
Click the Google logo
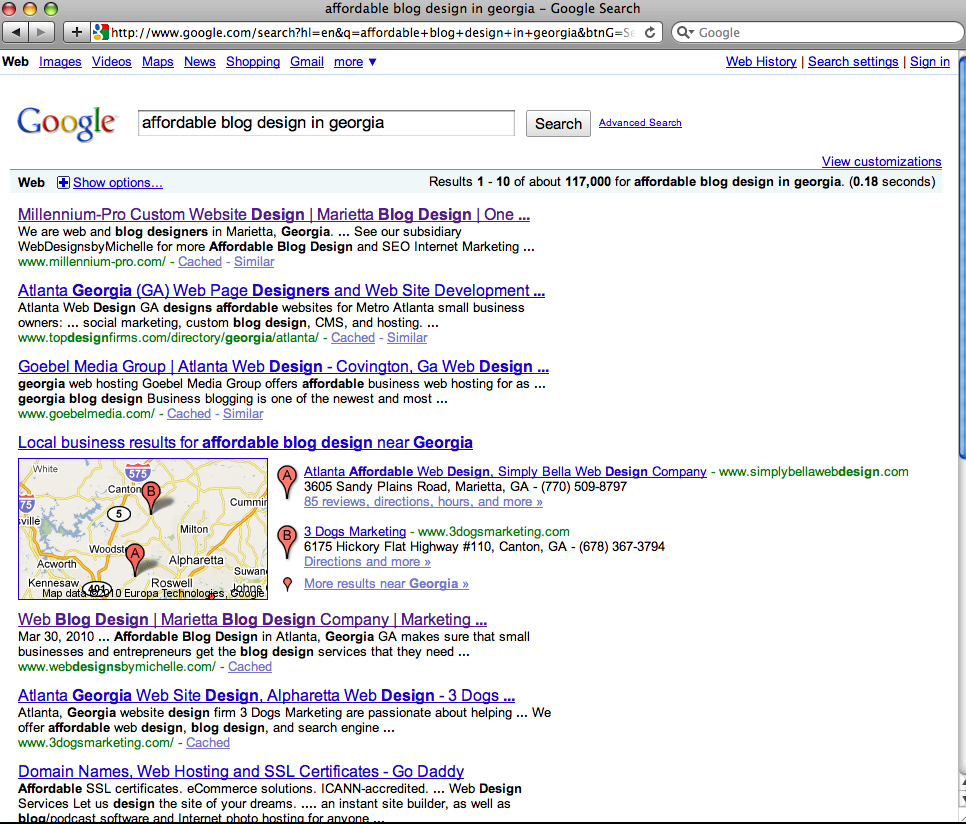click(66, 123)
